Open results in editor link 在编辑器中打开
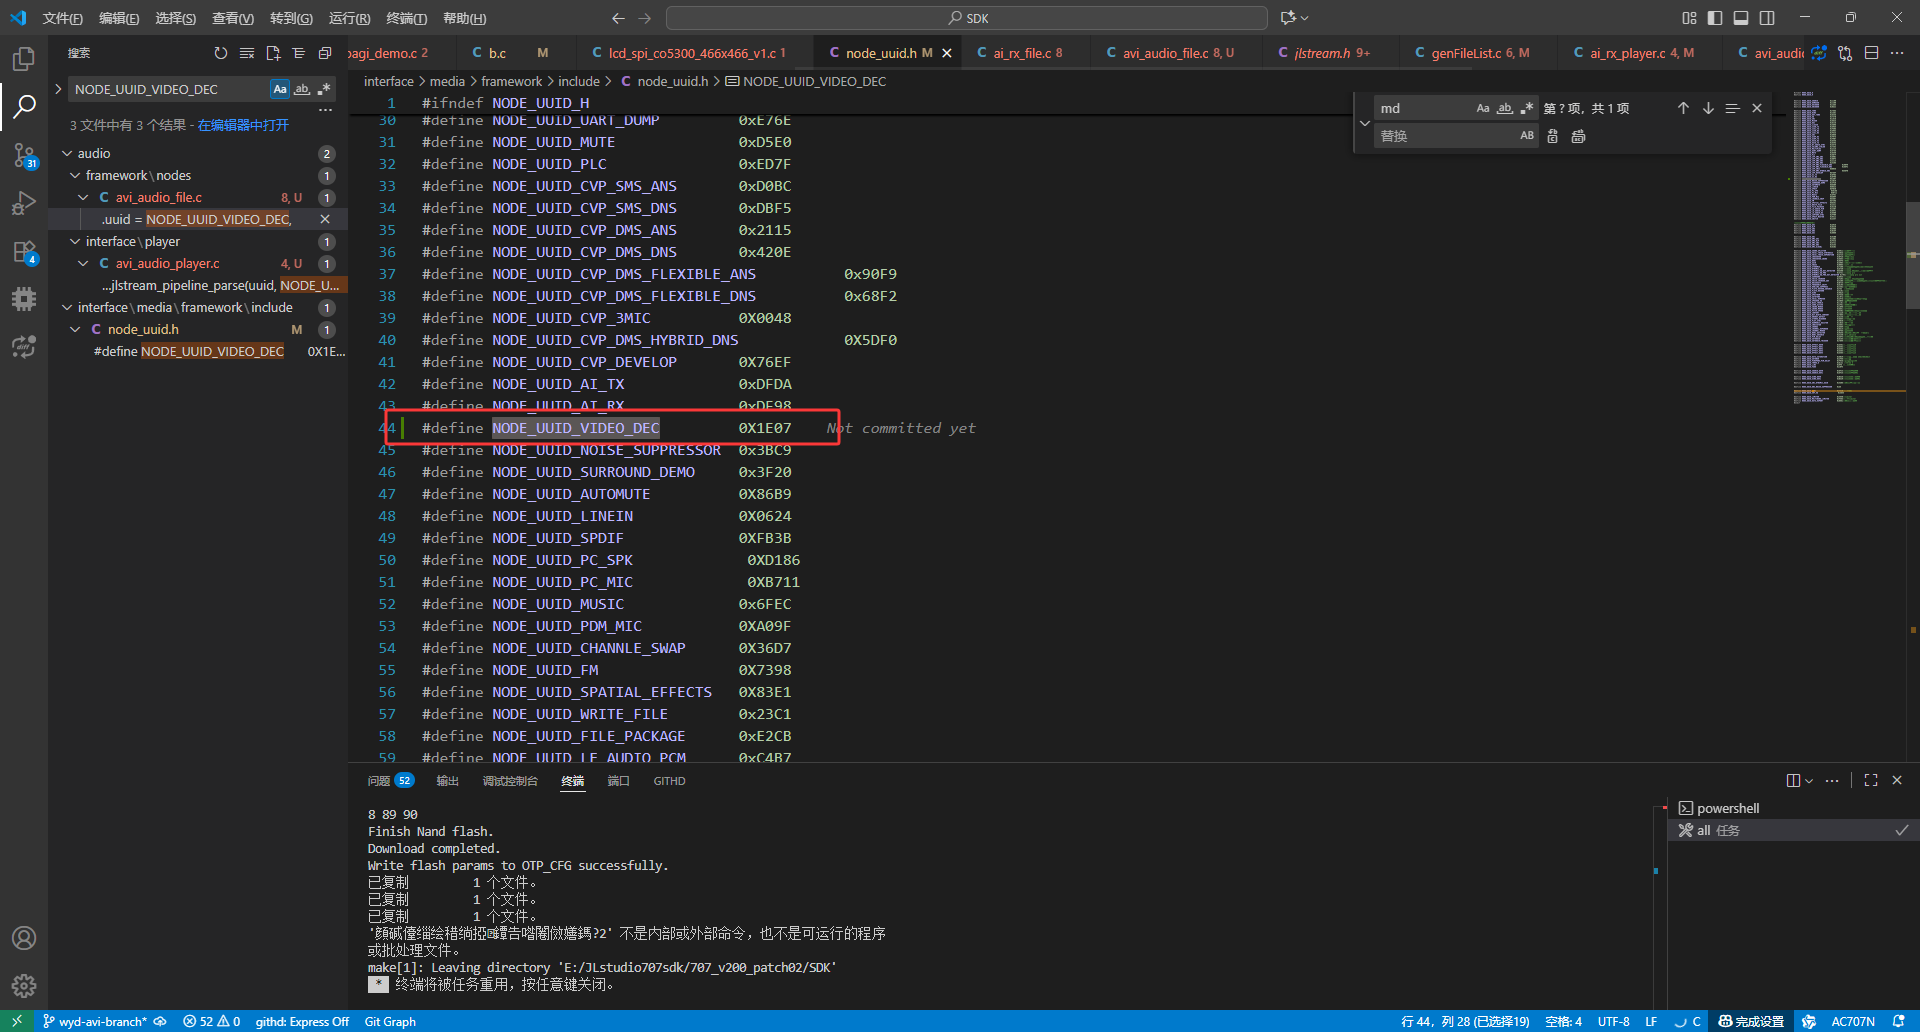 [243, 125]
